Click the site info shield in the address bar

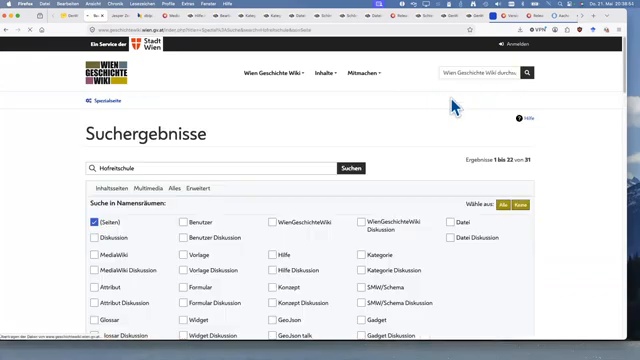[x=92, y=30]
